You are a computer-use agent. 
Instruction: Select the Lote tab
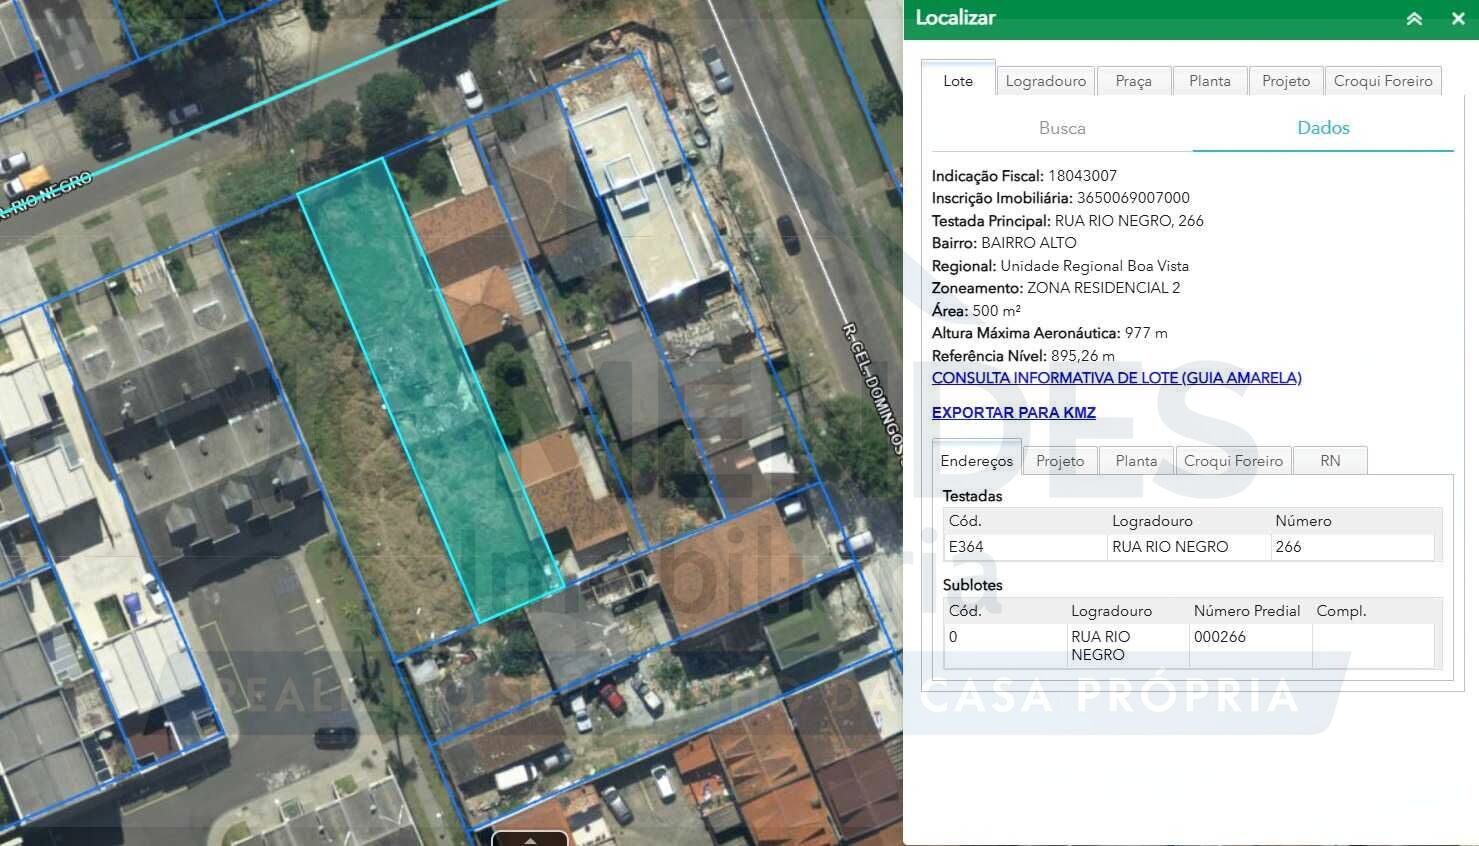point(957,81)
